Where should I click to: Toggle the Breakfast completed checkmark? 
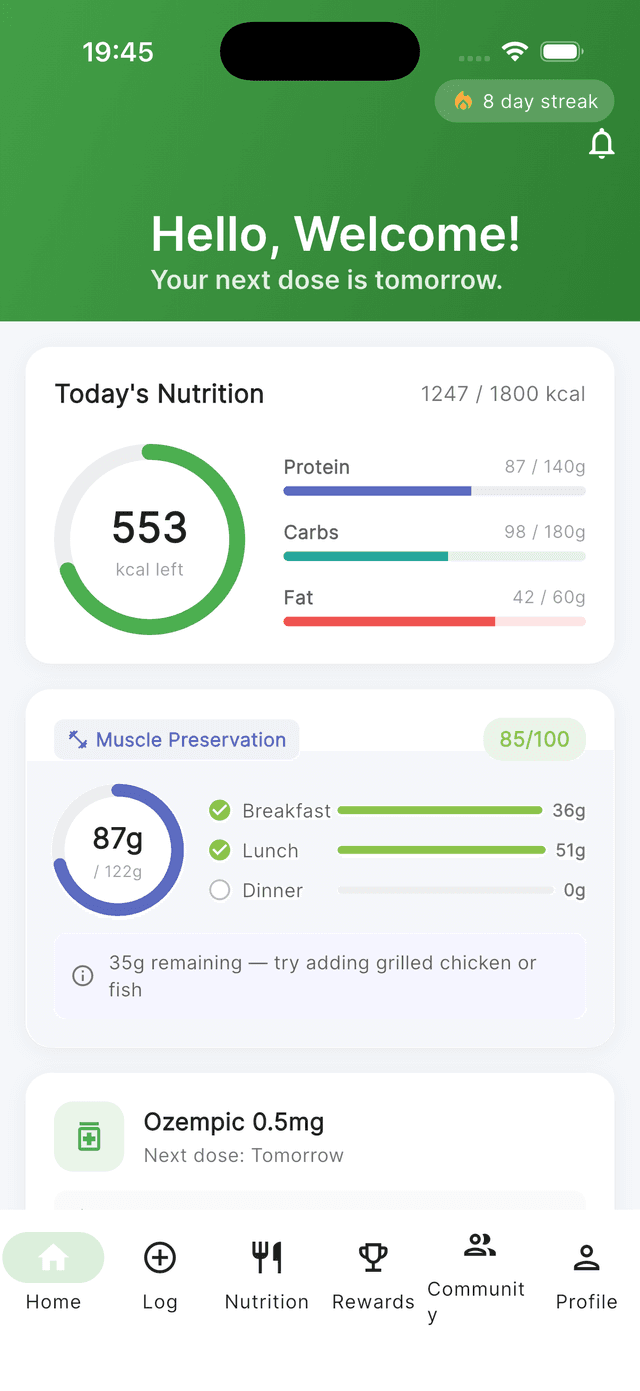tap(220, 810)
